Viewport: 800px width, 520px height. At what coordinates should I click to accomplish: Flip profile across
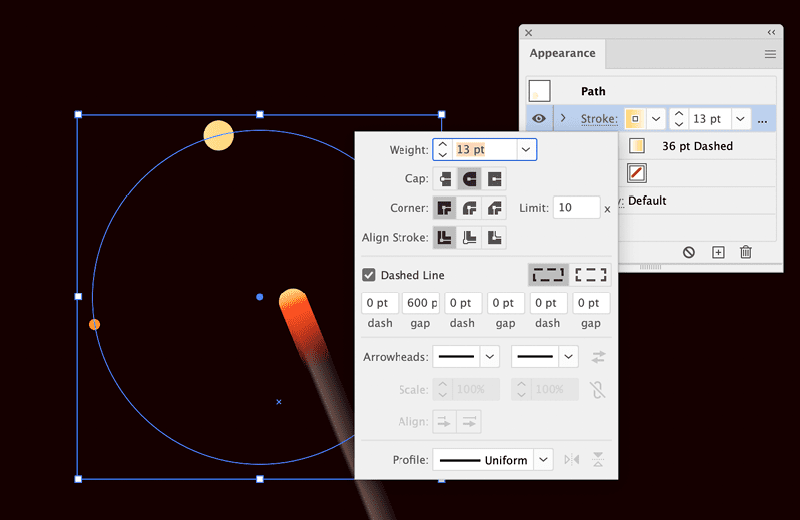(x=598, y=460)
